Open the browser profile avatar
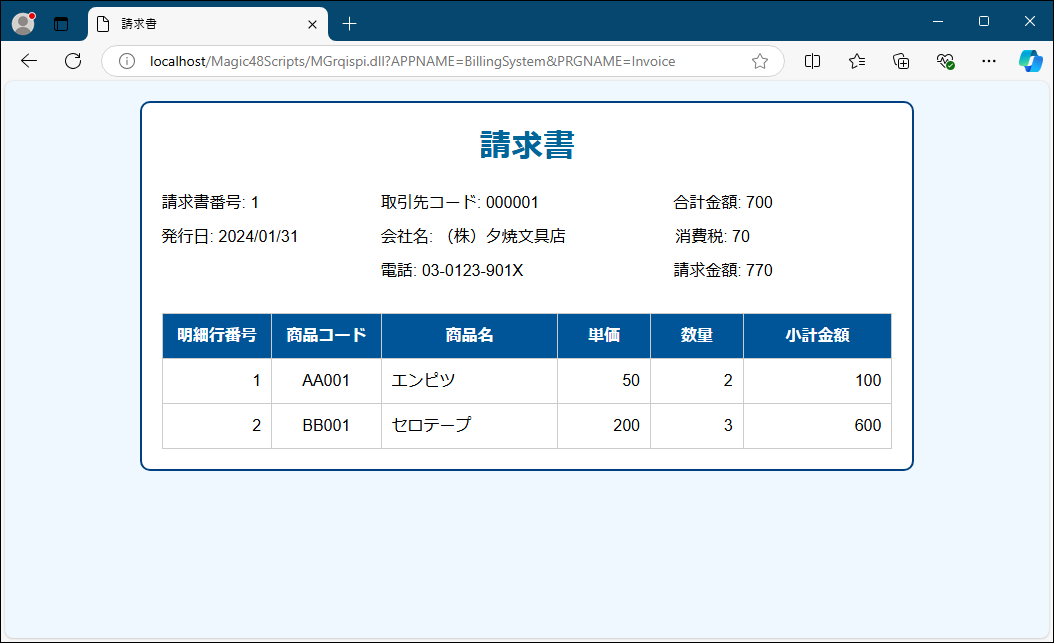 [23, 22]
